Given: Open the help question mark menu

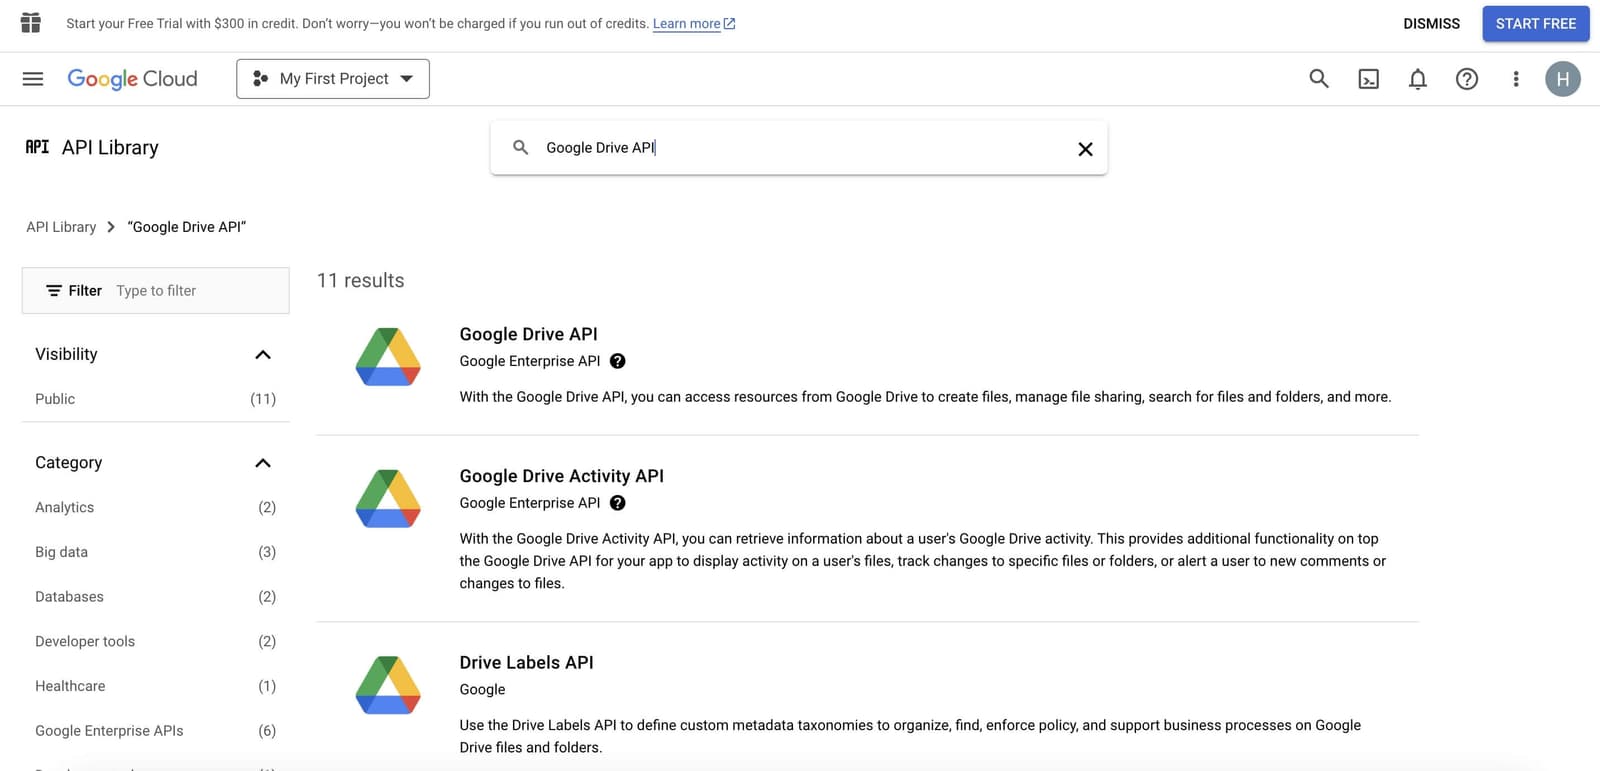Looking at the screenshot, I should pos(1466,79).
